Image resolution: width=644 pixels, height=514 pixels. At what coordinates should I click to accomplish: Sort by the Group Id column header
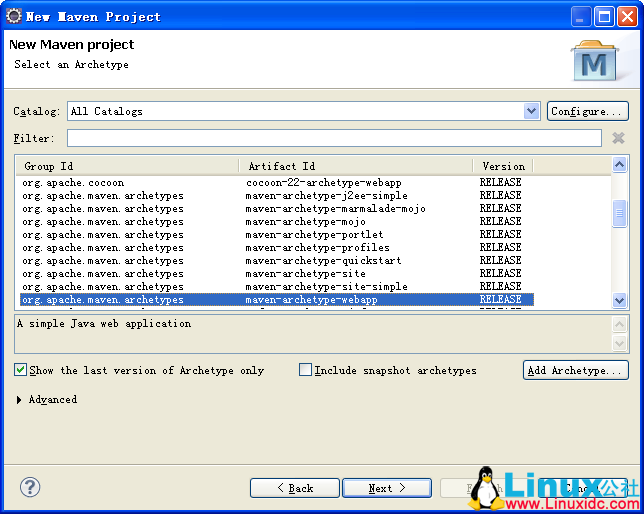coord(127,166)
